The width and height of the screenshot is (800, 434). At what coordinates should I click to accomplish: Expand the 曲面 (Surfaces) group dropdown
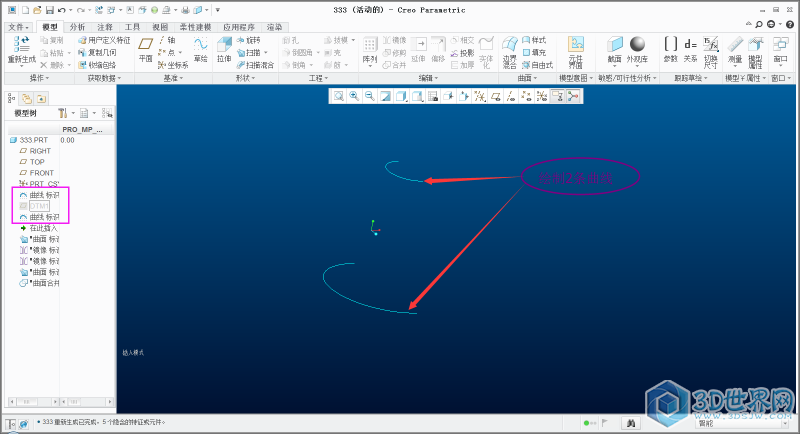click(528, 78)
